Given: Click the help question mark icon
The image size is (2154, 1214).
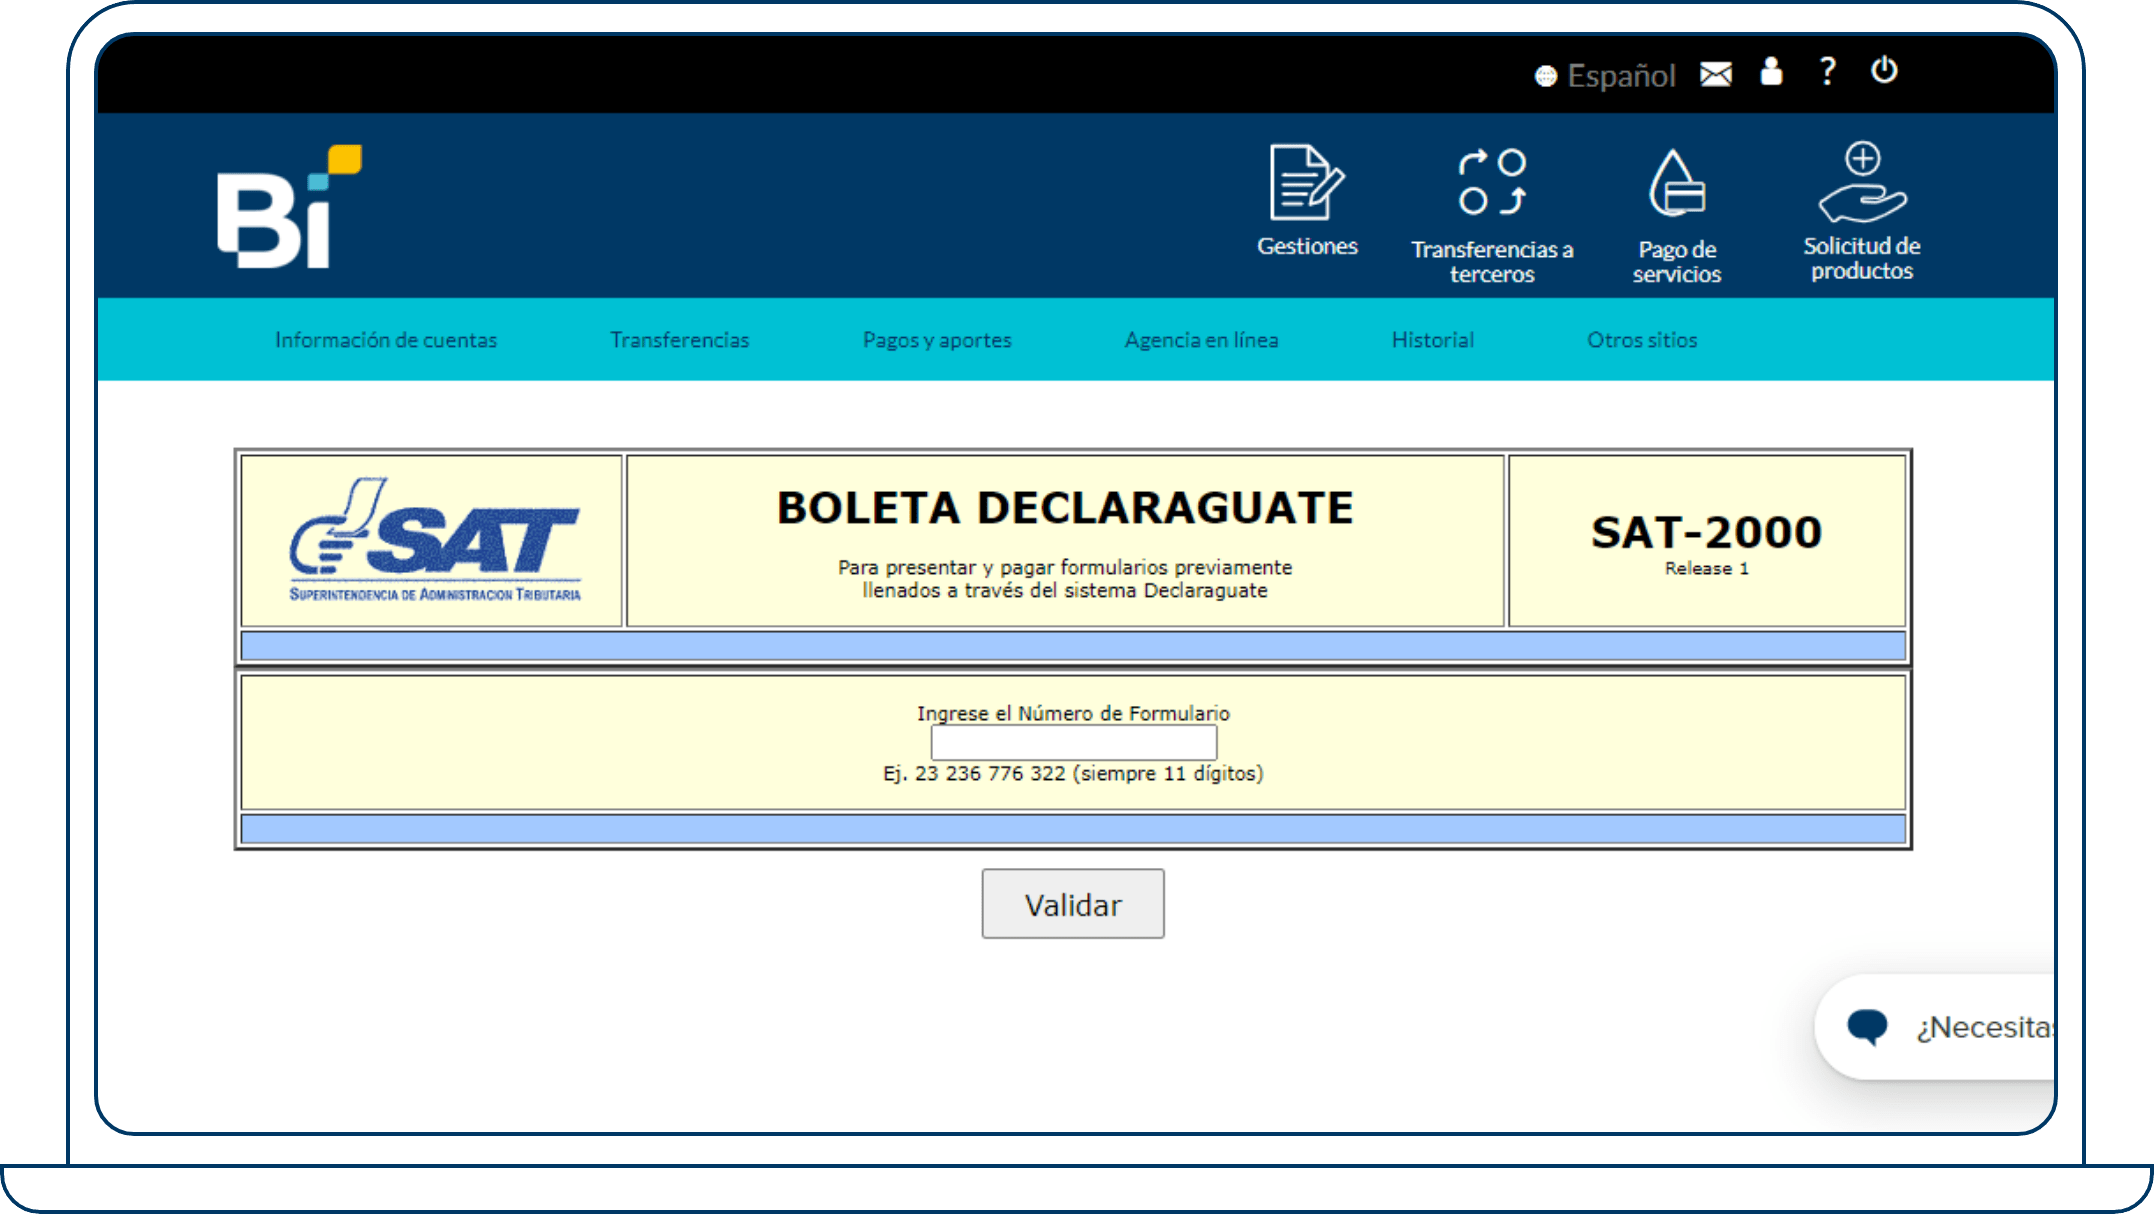Looking at the screenshot, I should click(1828, 71).
